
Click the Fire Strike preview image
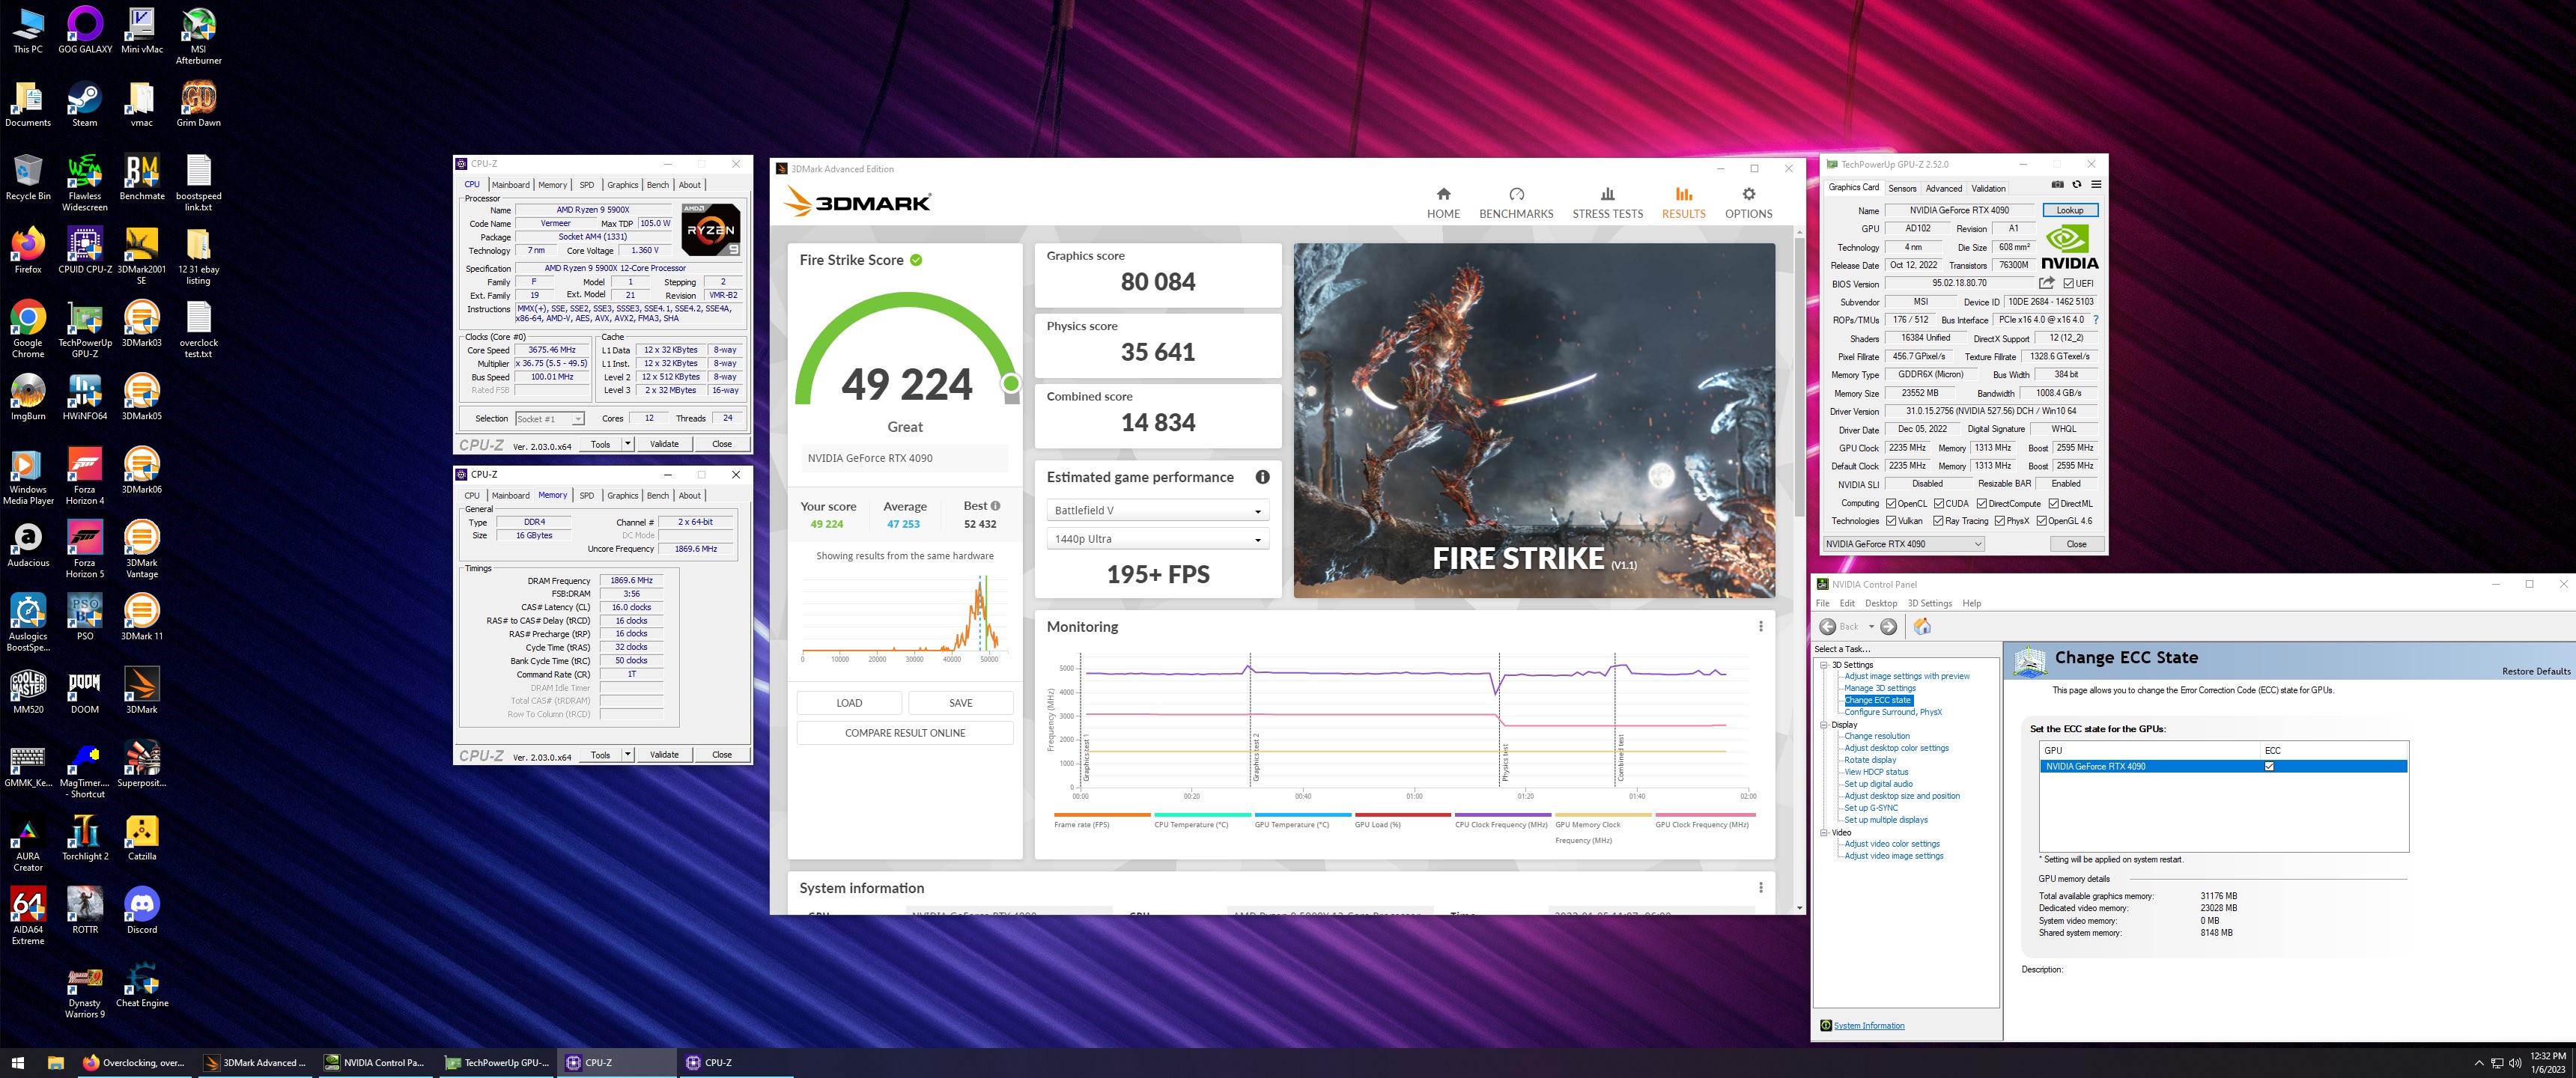click(1534, 421)
